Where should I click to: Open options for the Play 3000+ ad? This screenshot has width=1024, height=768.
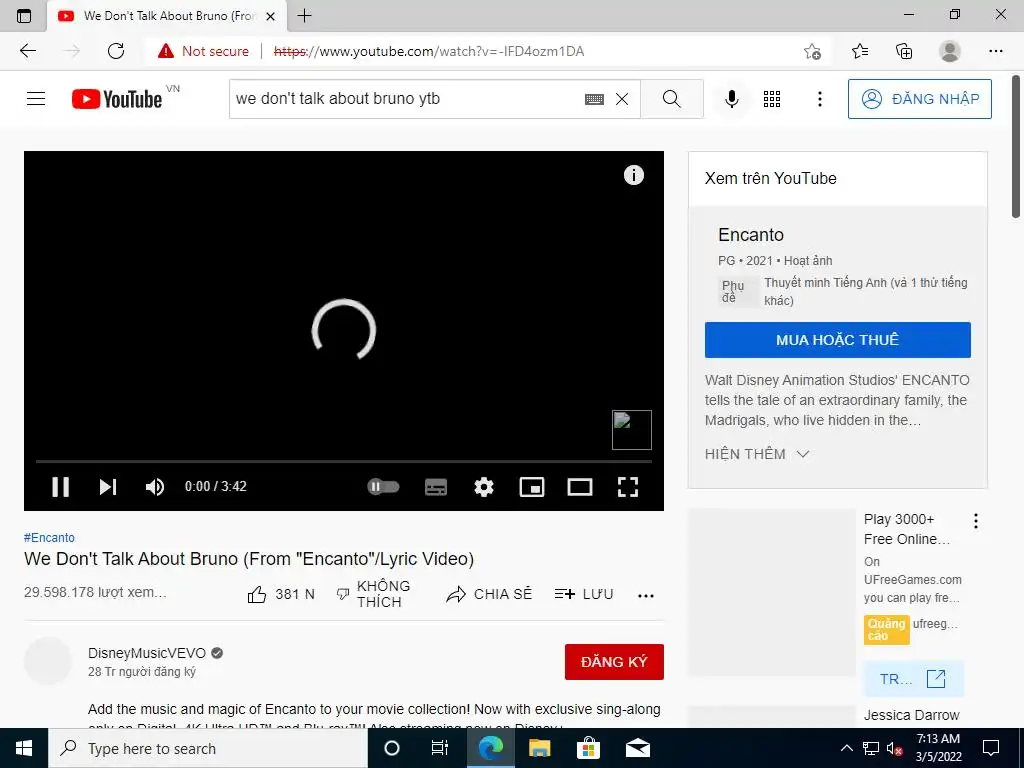coord(976,520)
